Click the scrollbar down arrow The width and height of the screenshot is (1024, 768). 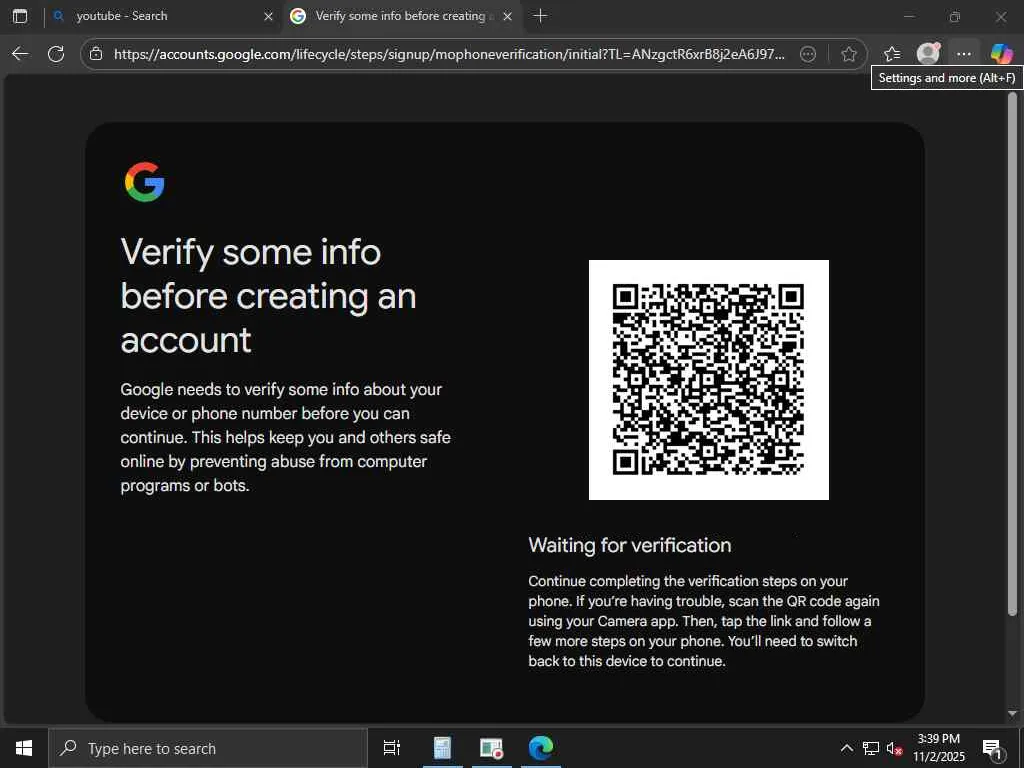click(1012, 713)
